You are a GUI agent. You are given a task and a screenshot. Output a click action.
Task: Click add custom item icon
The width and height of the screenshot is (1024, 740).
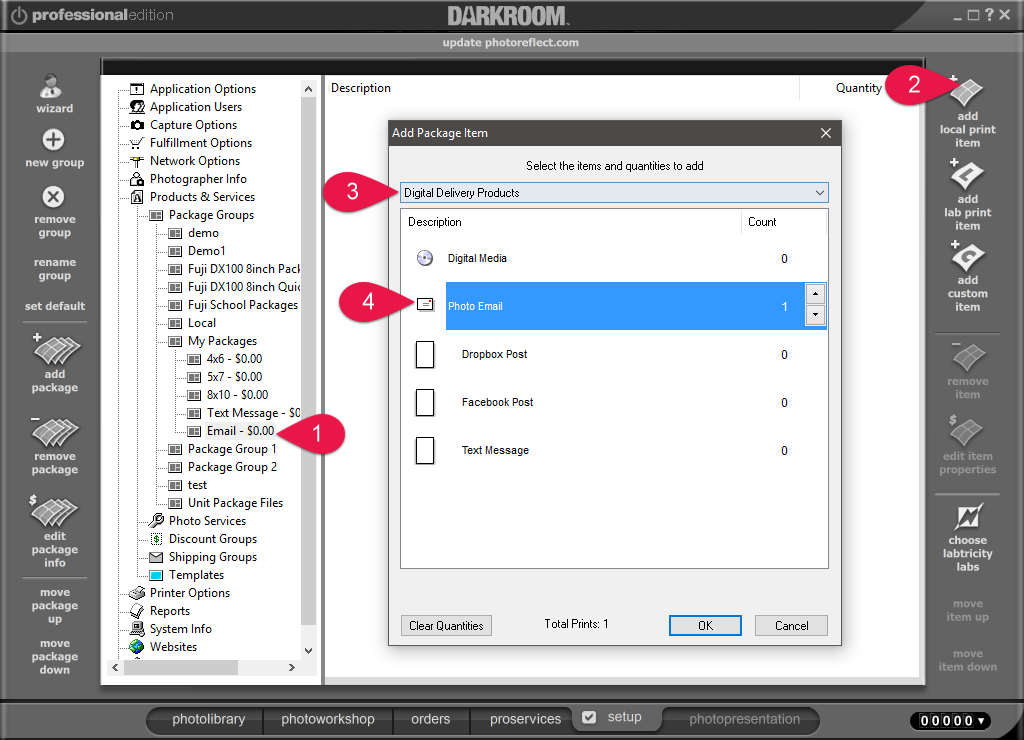click(967, 256)
